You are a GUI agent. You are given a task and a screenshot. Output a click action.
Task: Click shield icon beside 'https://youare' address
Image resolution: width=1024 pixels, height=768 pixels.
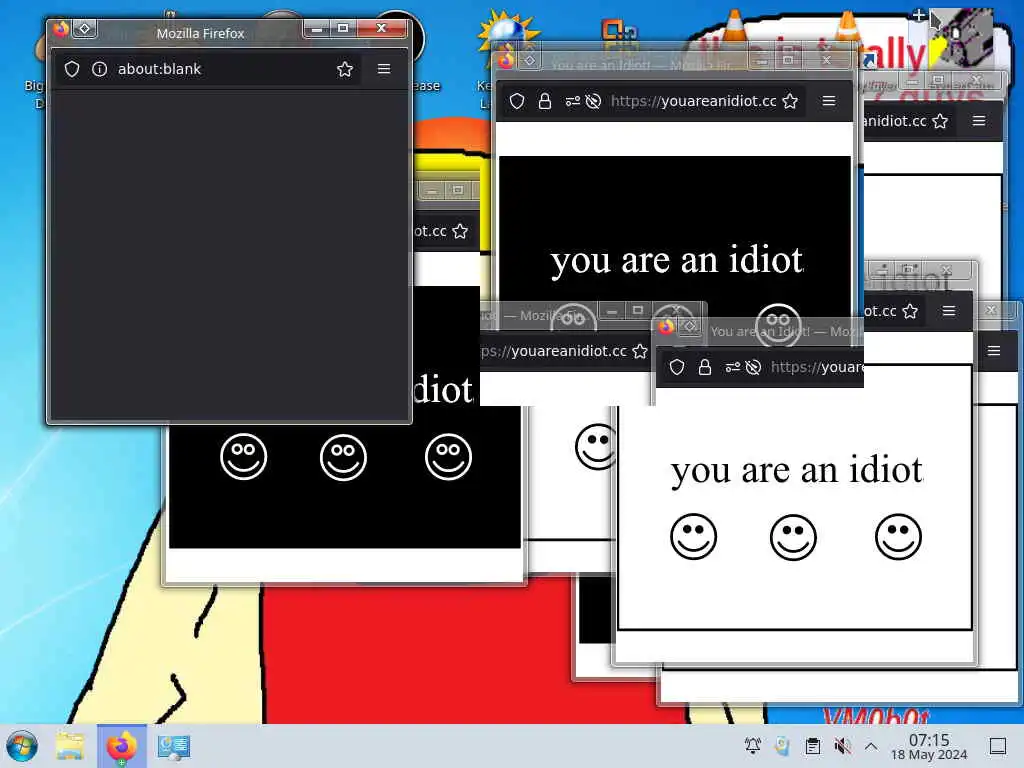tap(677, 368)
